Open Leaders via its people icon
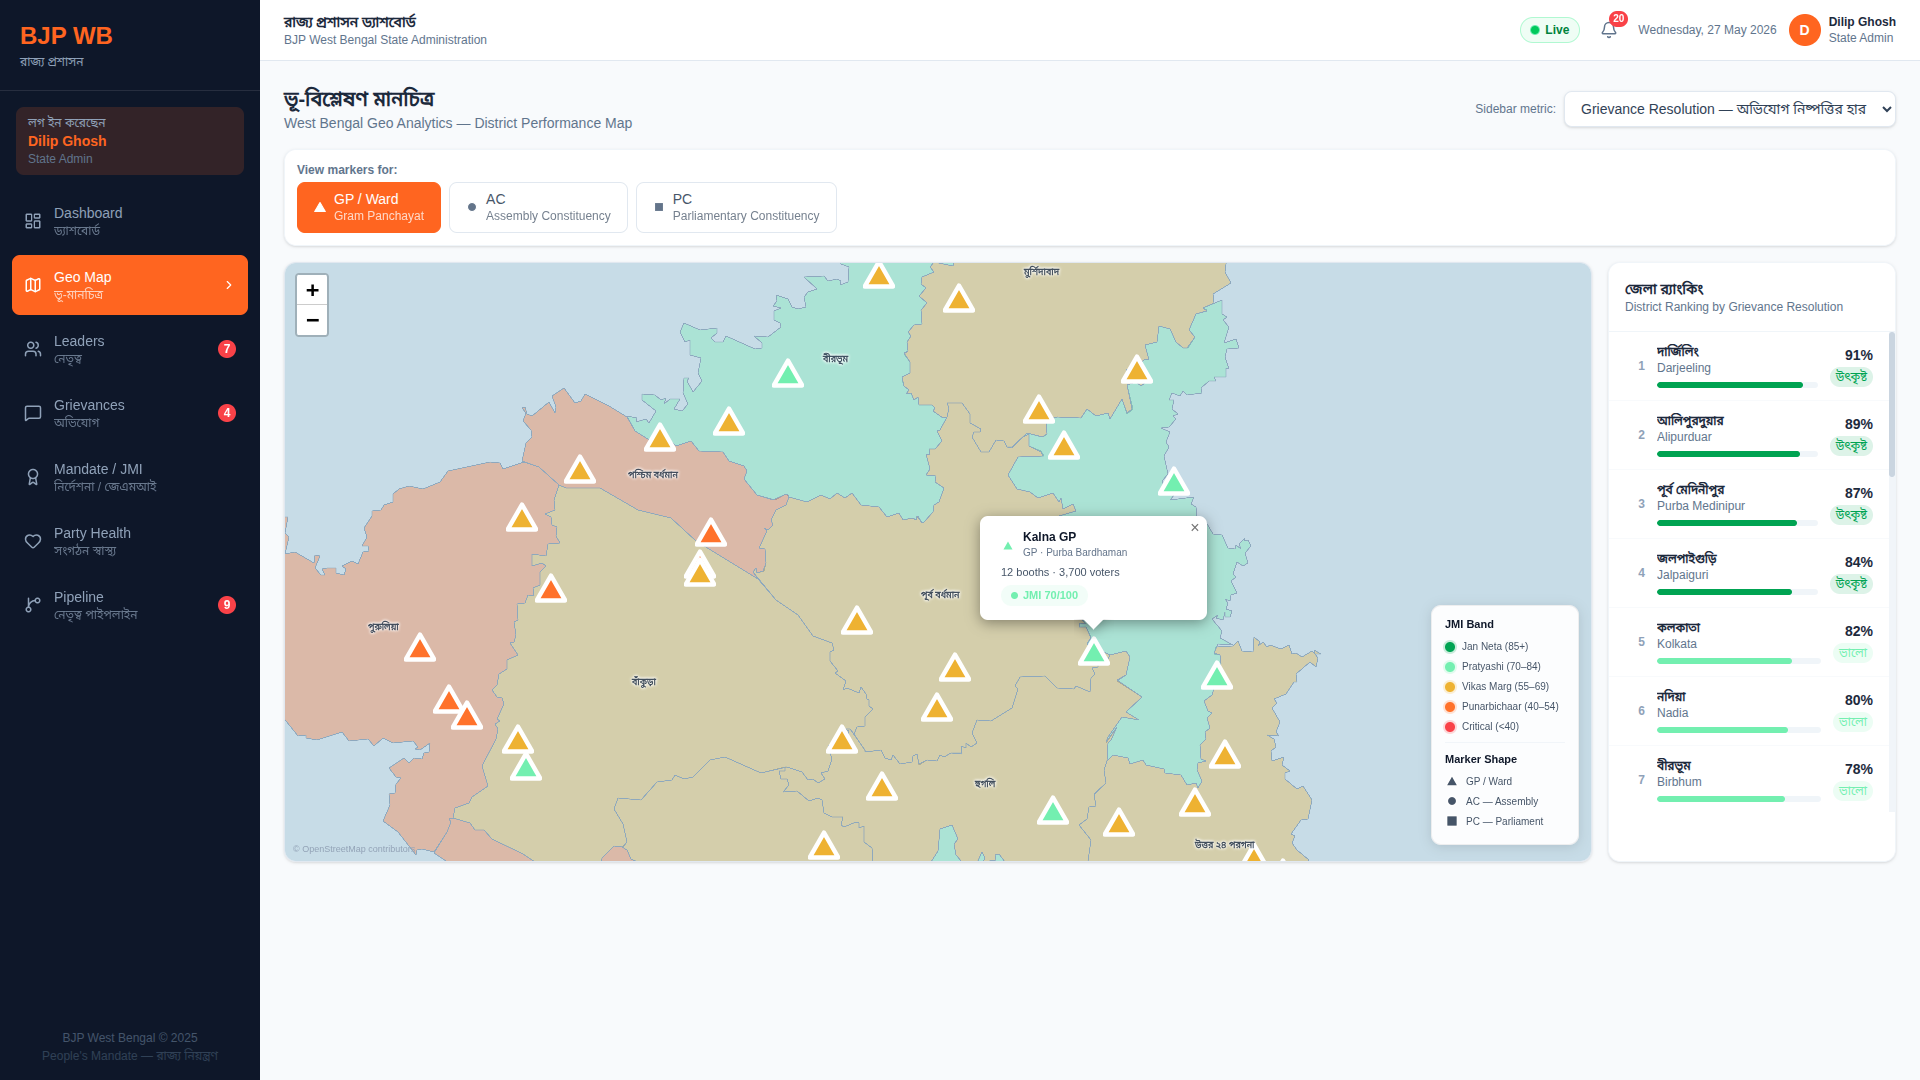The width and height of the screenshot is (1920, 1080). pos(33,349)
